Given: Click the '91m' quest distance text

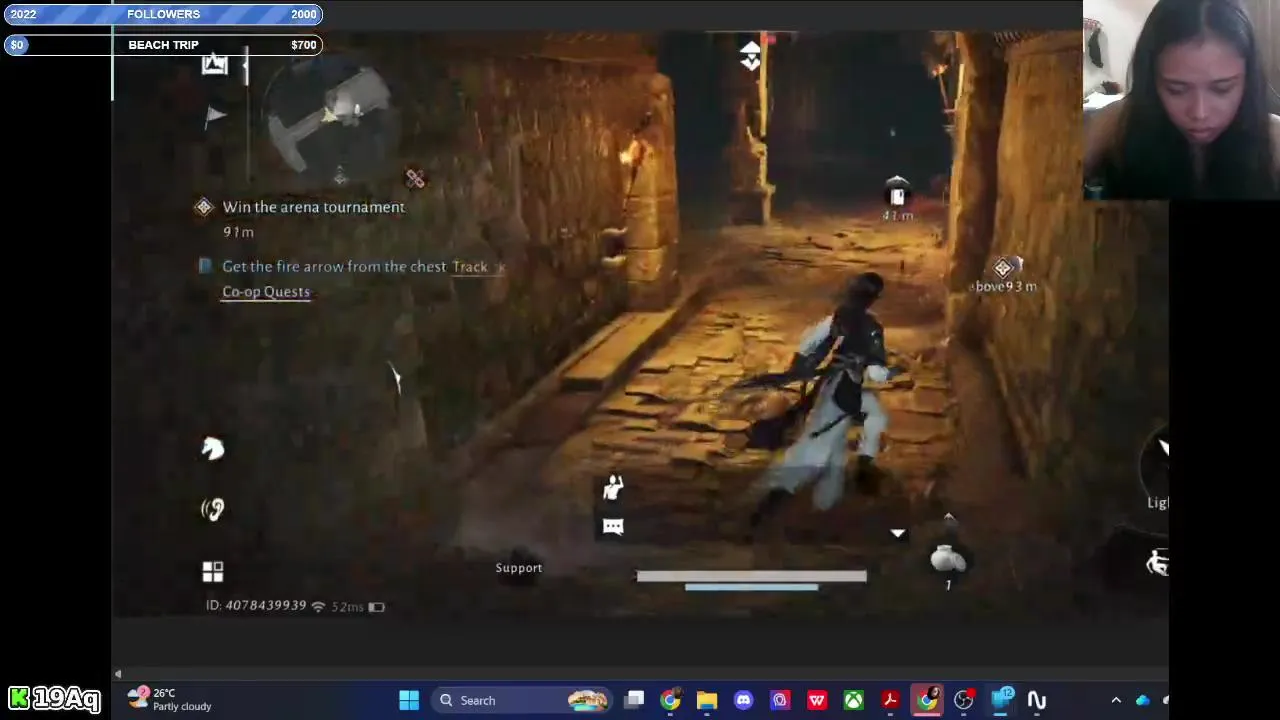Looking at the screenshot, I should pyautogui.click(x=238, y=232).
